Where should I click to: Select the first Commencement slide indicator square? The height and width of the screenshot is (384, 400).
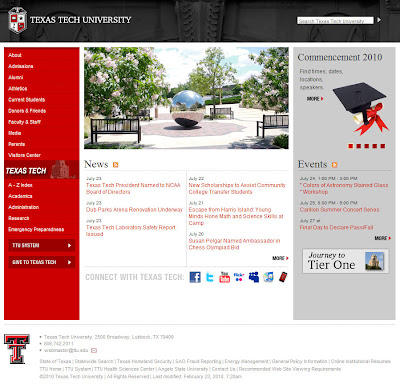351,146
